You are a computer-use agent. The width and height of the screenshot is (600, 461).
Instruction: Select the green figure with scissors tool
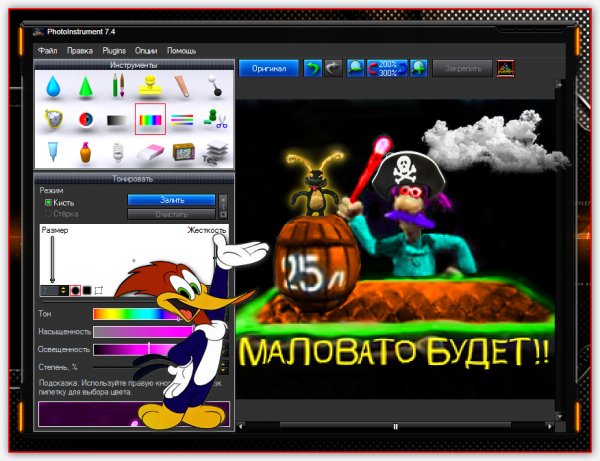pos(215,119)
